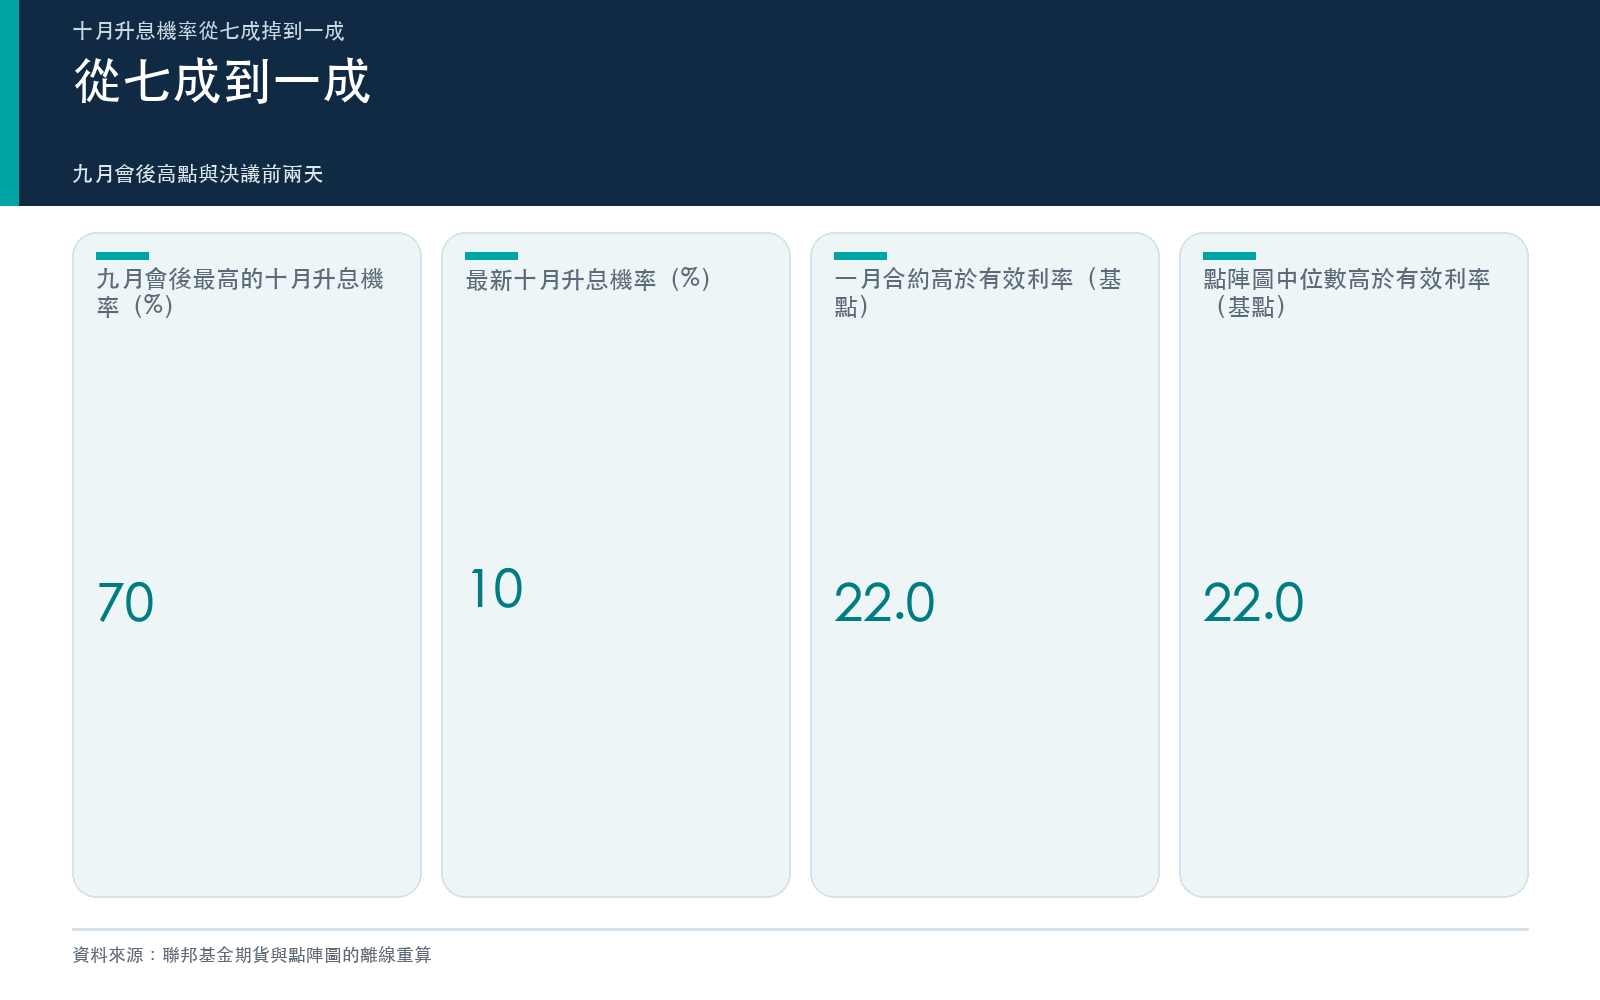Viewport: 1600px width, 1000px height.
Task: Click the headline 從七成到一成
Action: (x=222, y=81)
